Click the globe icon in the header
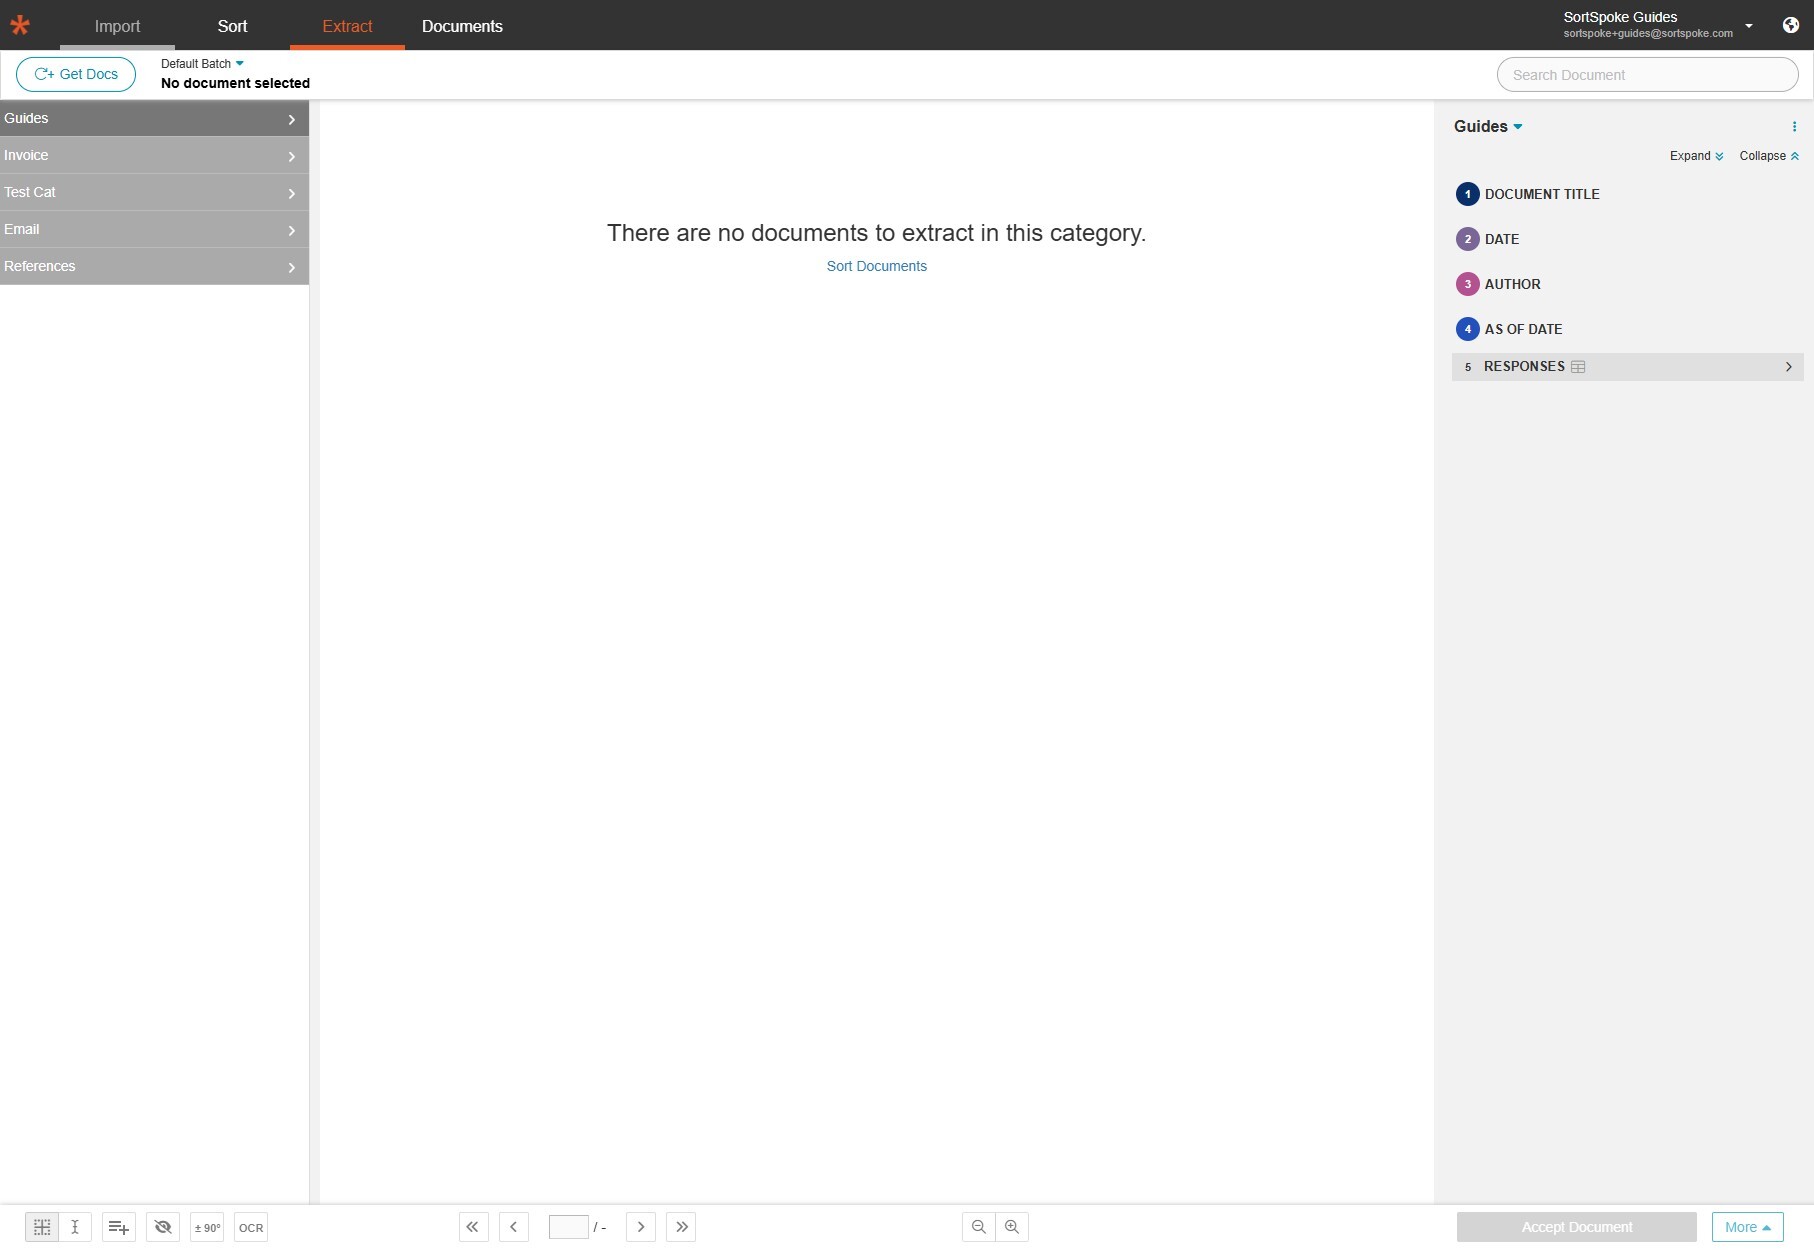This screenshot has width=1814, height=1250. click(1790, 25)
